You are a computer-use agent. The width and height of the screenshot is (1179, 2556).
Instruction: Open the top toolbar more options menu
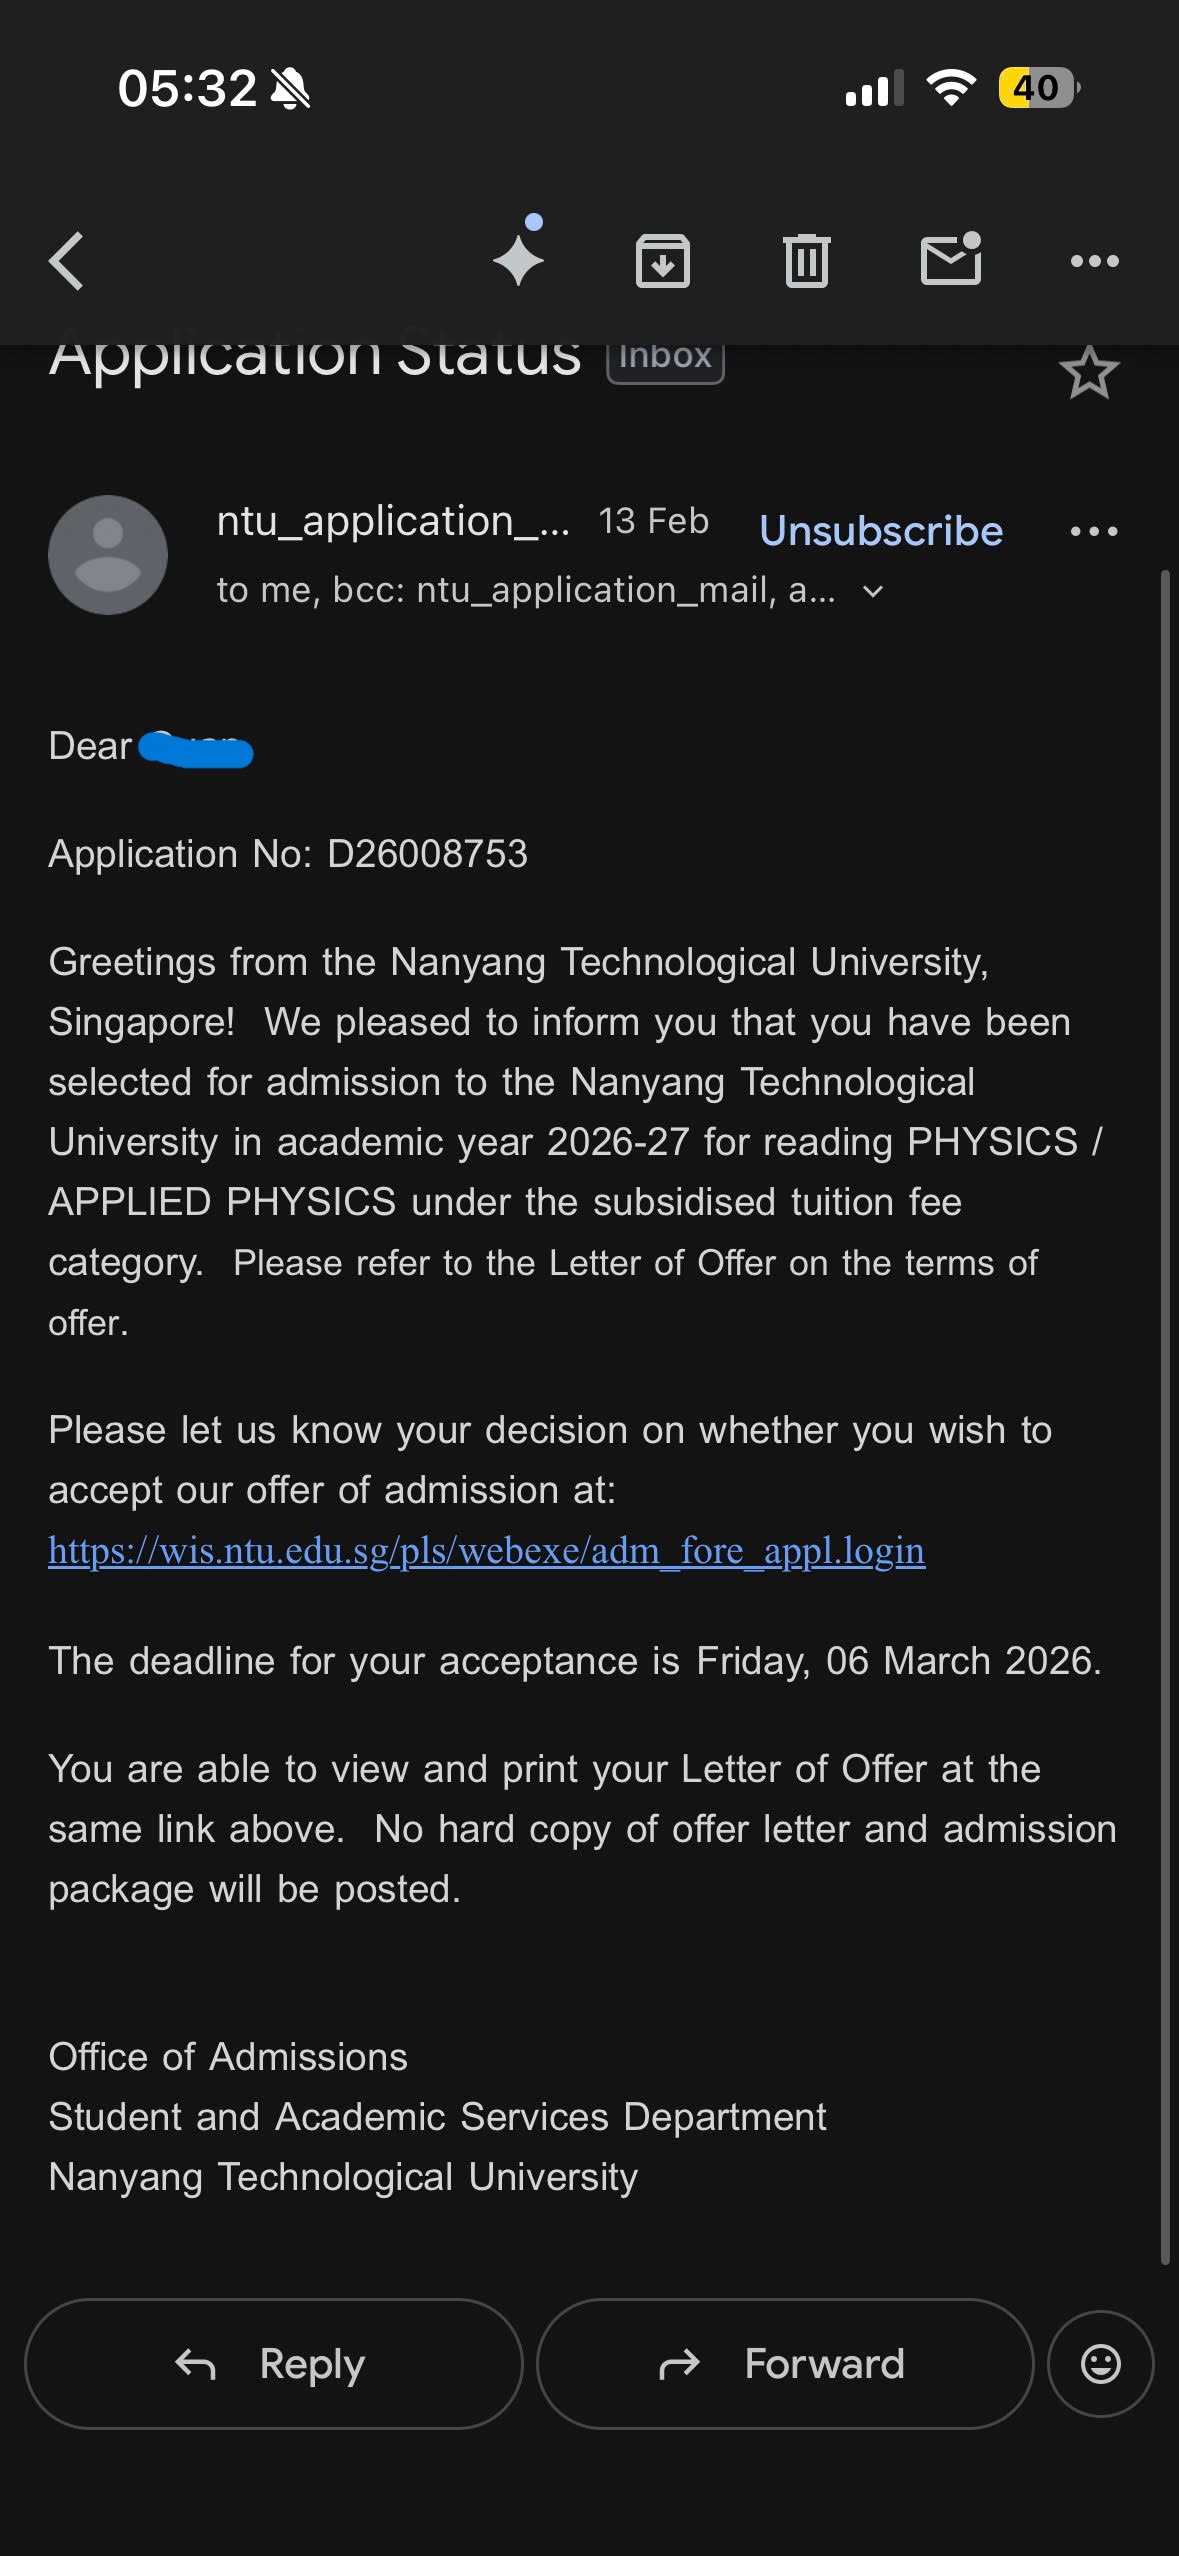(x=1094, y=262)
